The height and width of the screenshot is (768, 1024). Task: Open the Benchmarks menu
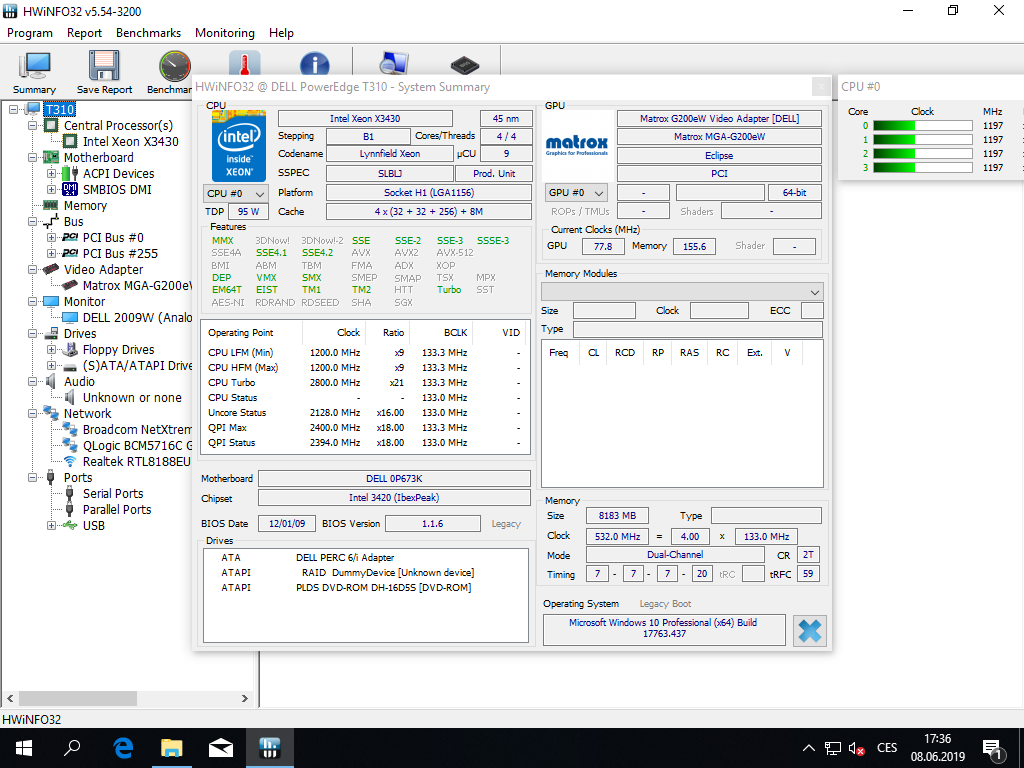(x=148, y=33)
